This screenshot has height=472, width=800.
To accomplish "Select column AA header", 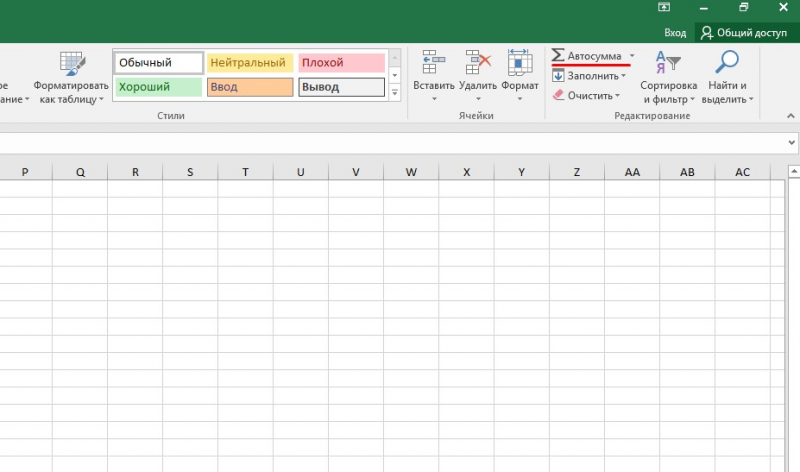I will point(632,172).
